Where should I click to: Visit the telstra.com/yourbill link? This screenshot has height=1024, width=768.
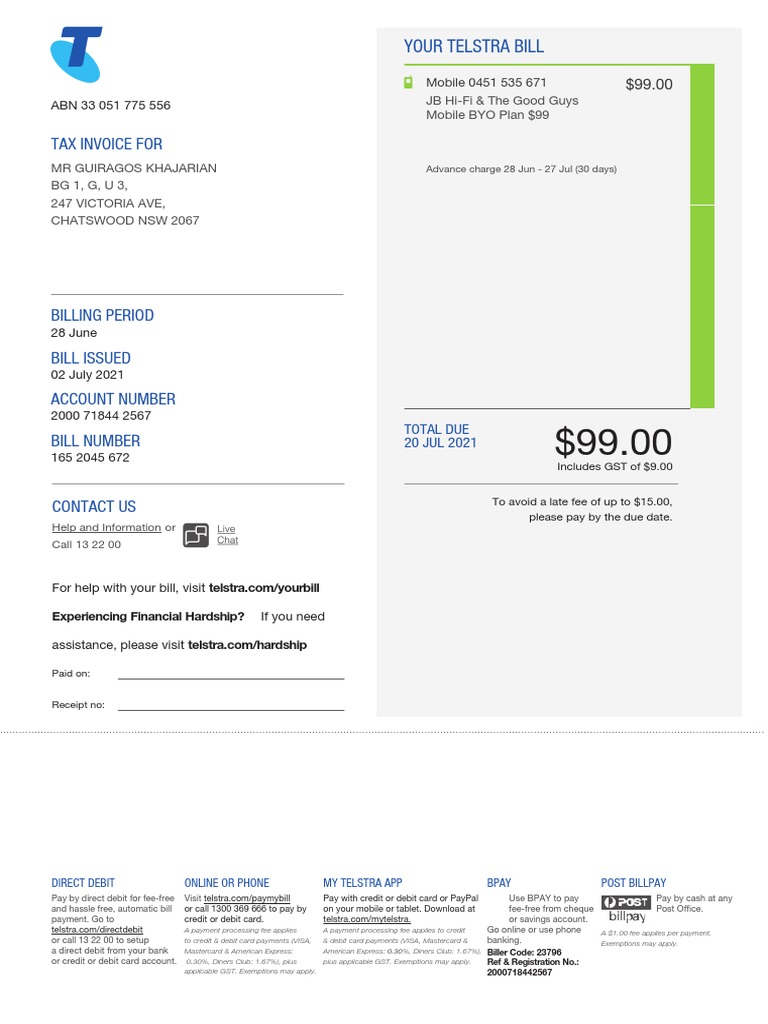pyautogui.click(x=264, y=588)
